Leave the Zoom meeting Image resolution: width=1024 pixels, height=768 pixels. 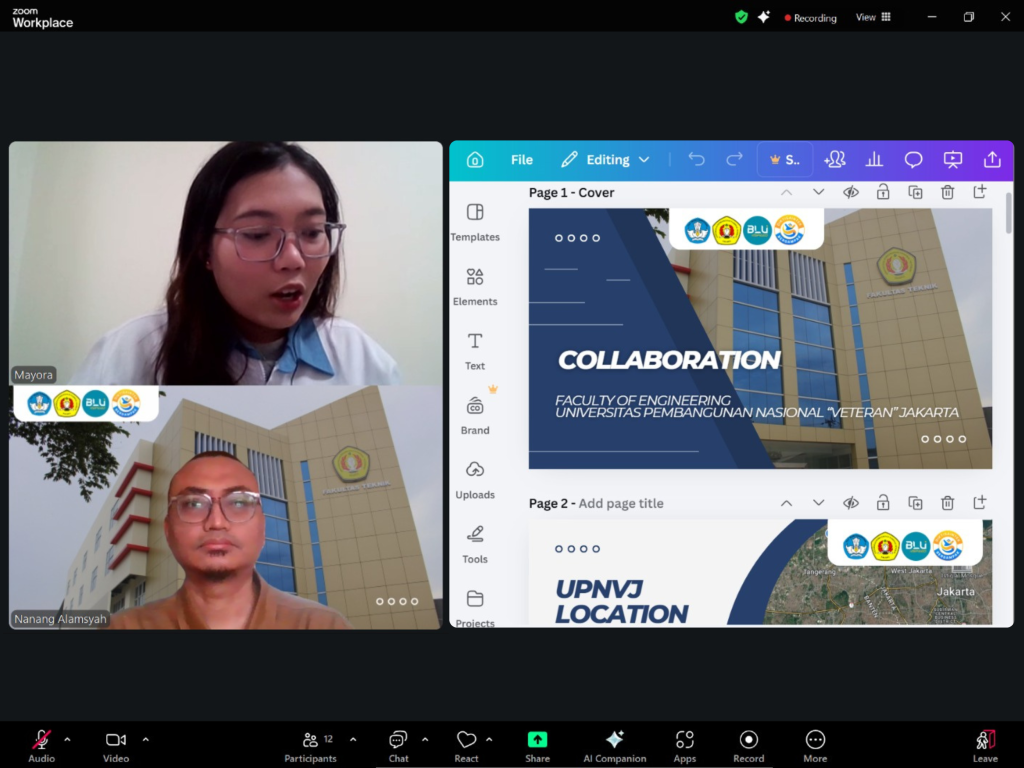pyautogui.click(x=985, y=746)
